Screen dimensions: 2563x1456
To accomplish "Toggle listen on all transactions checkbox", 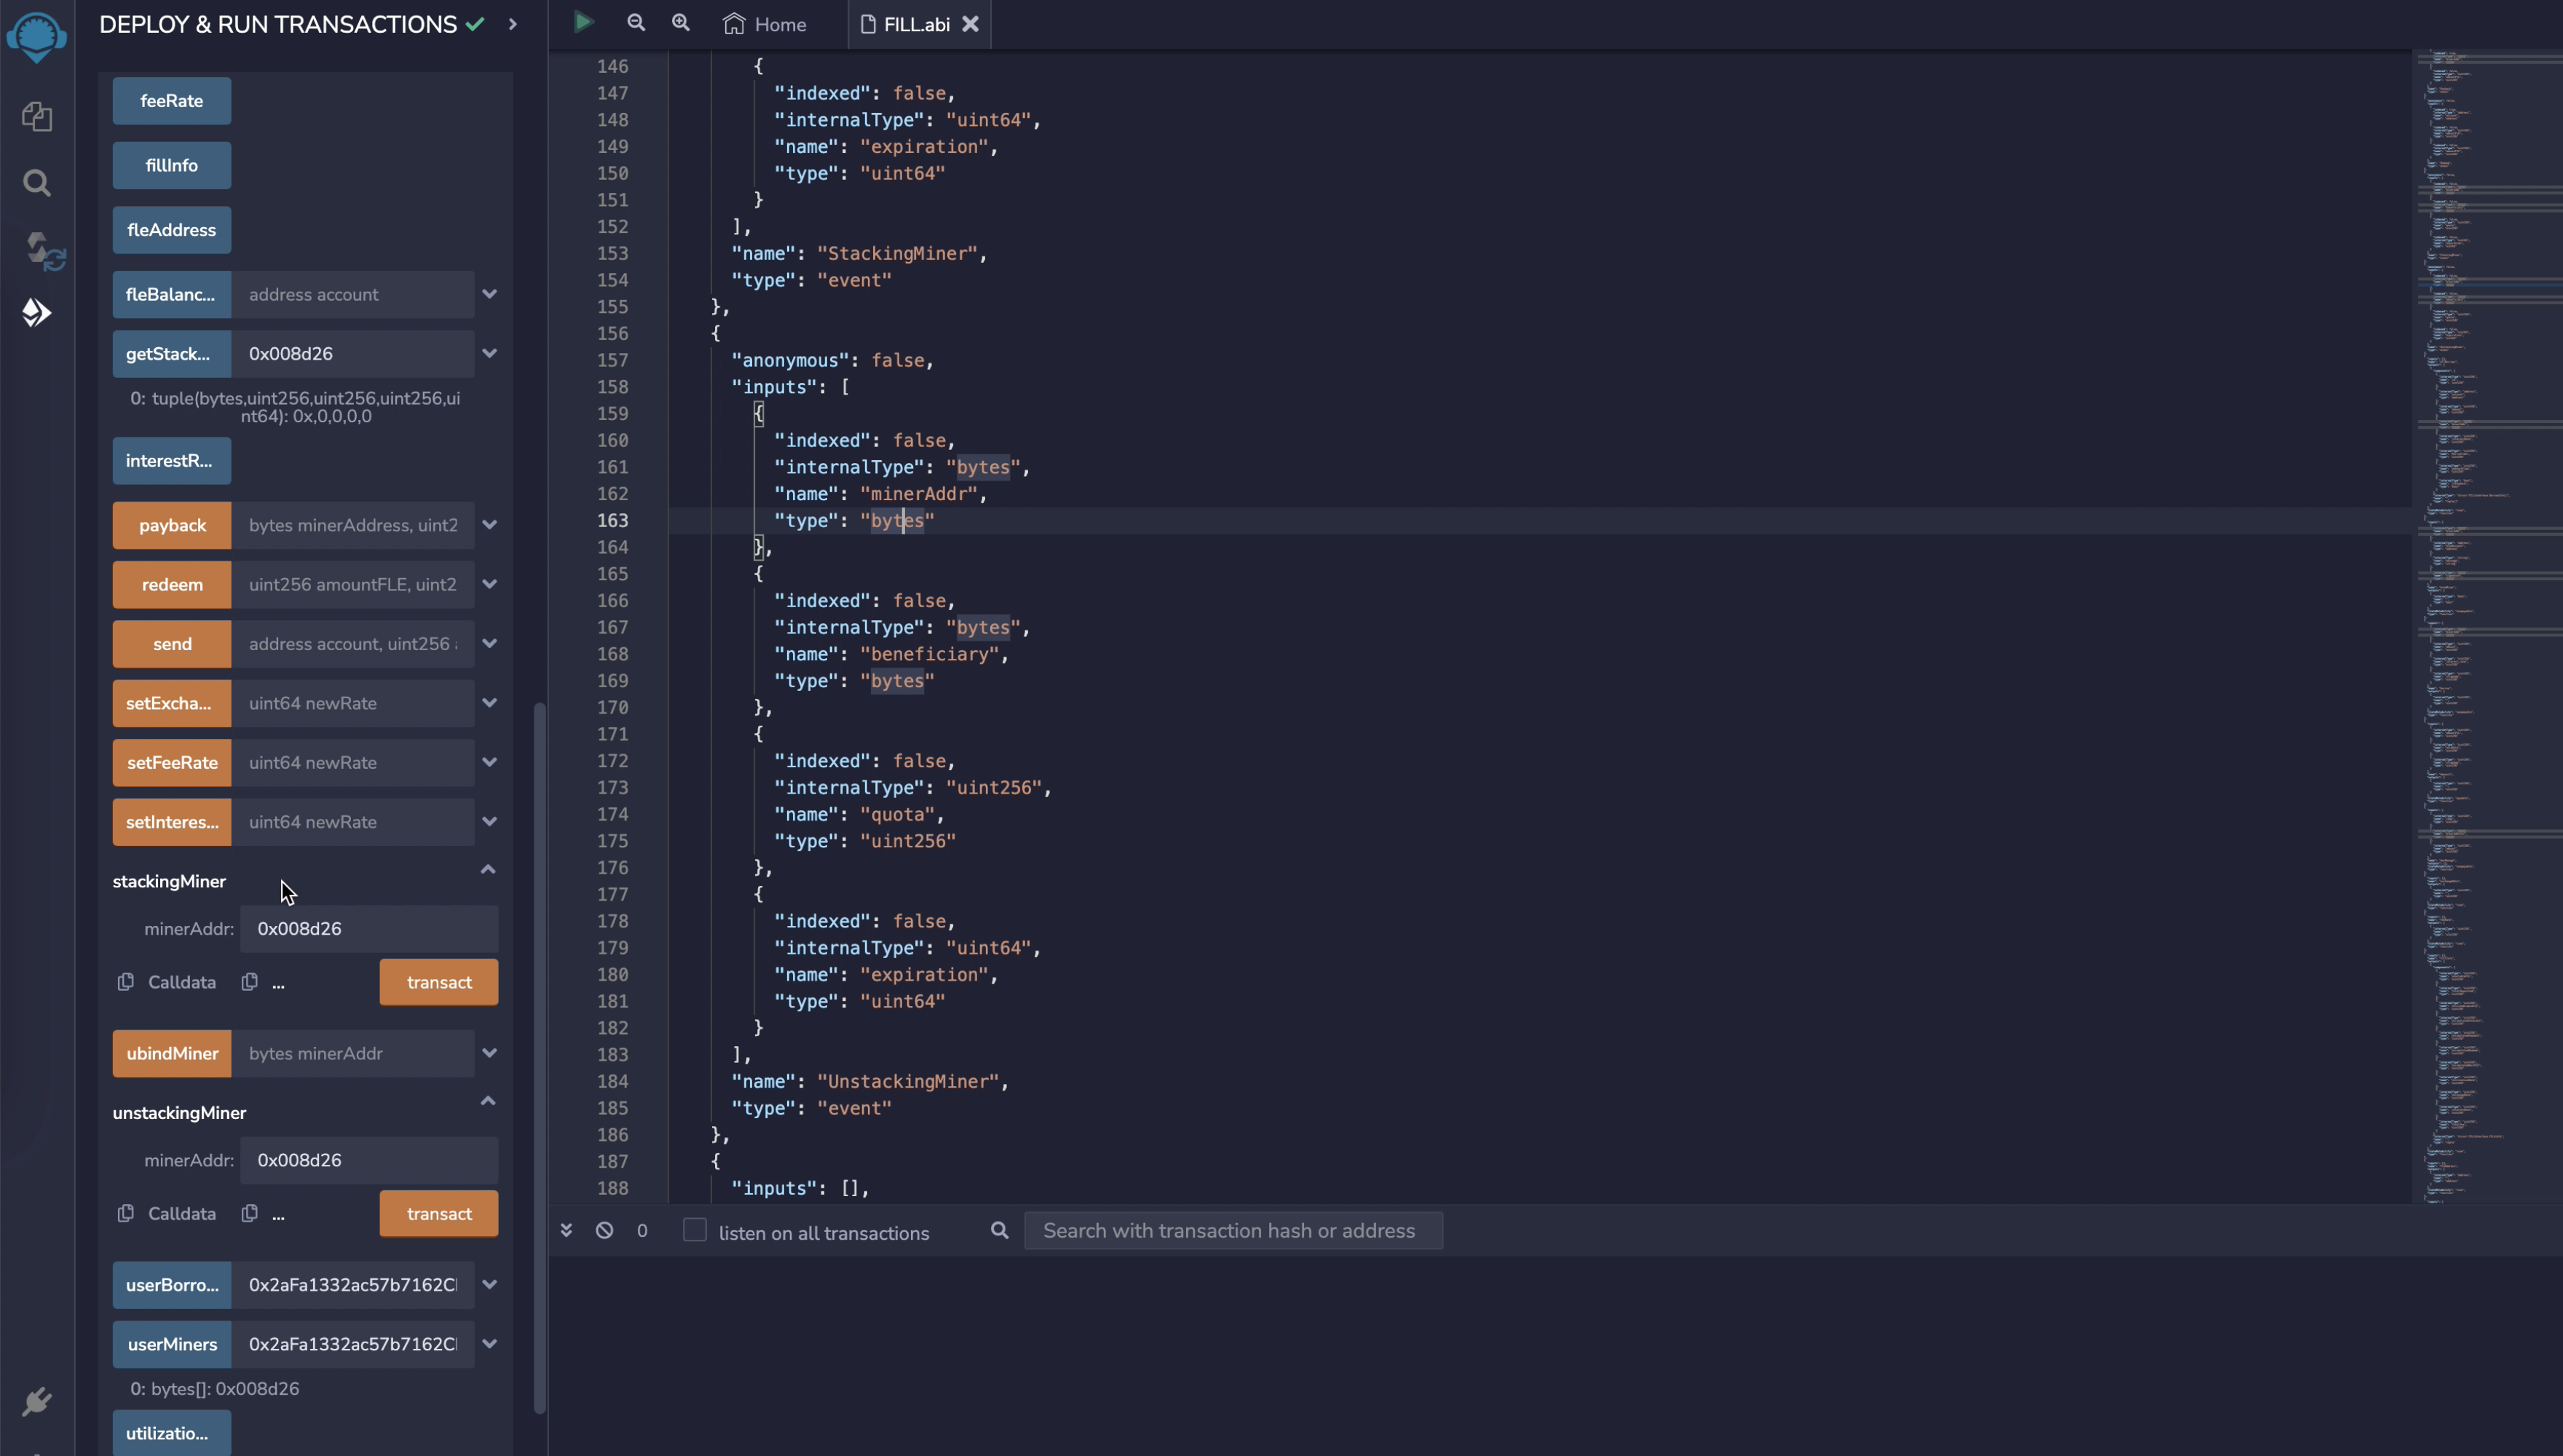I will pos(694,1230).
